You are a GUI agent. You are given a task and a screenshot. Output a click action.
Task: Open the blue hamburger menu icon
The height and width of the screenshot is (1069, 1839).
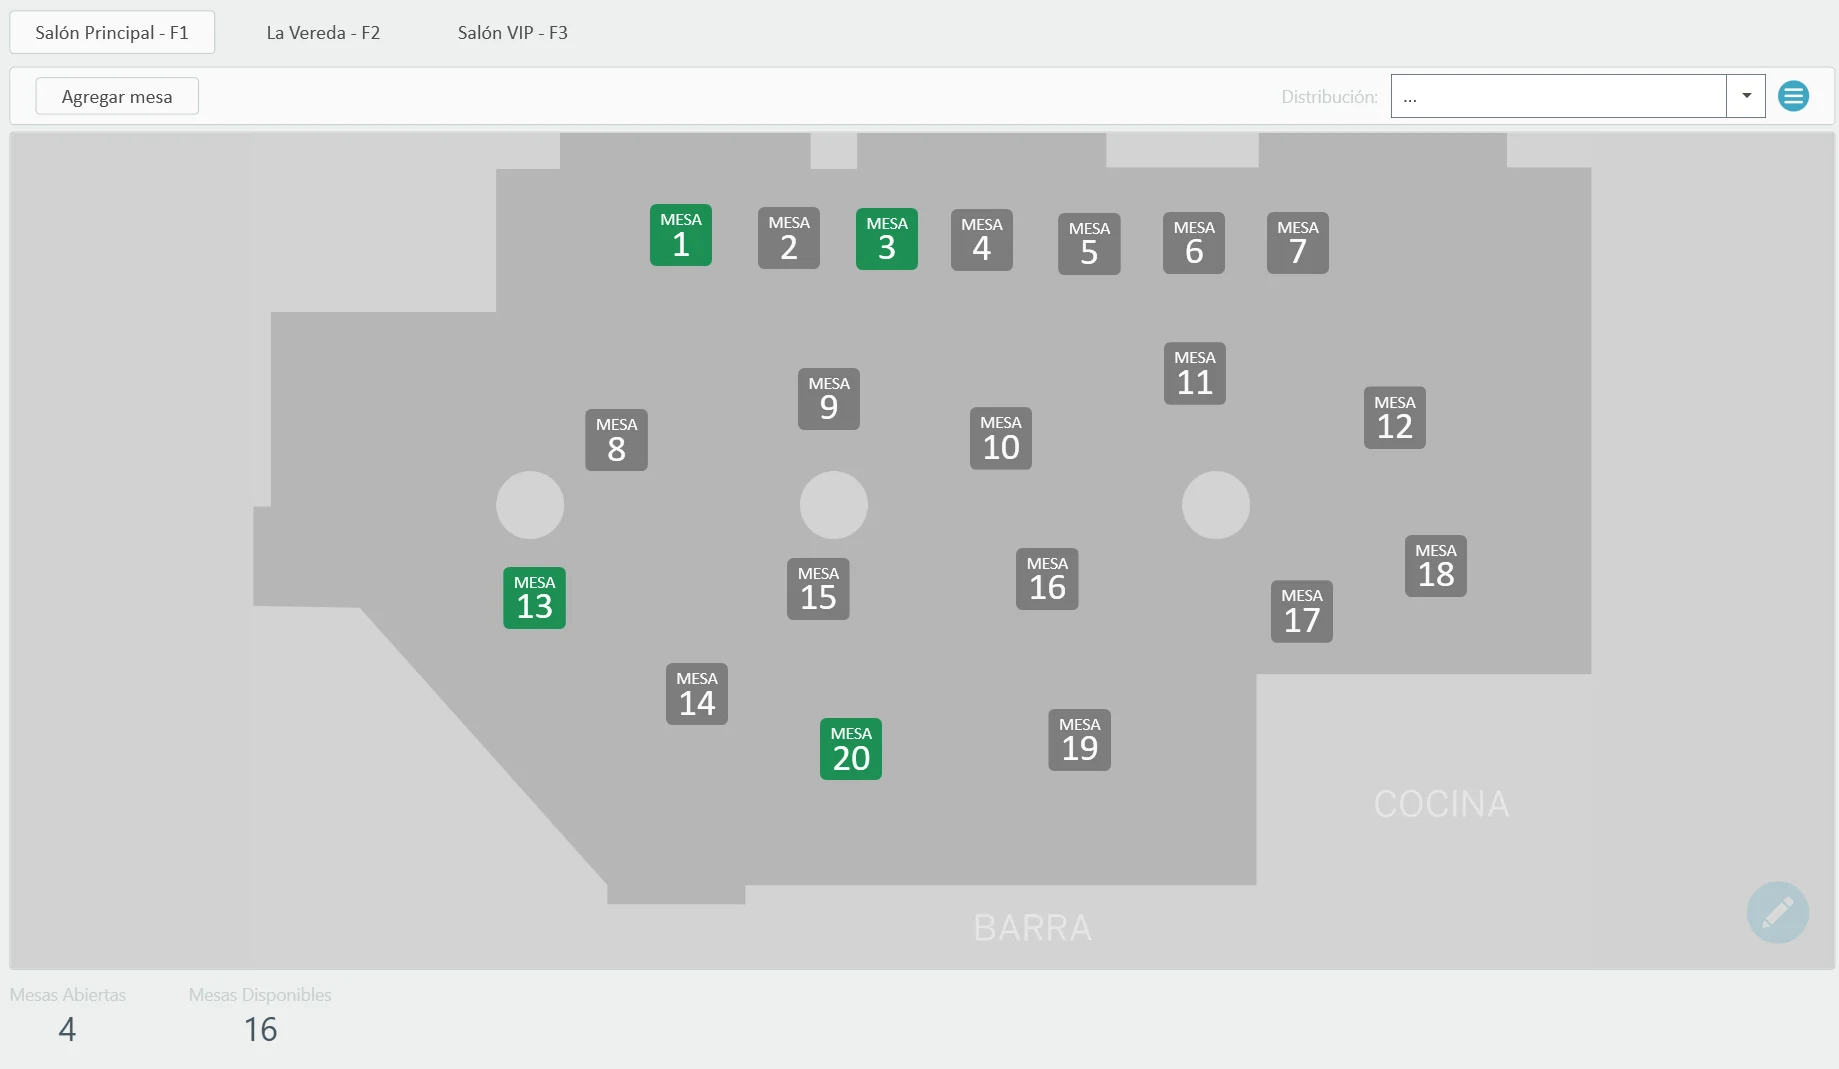pos(1793,96)
